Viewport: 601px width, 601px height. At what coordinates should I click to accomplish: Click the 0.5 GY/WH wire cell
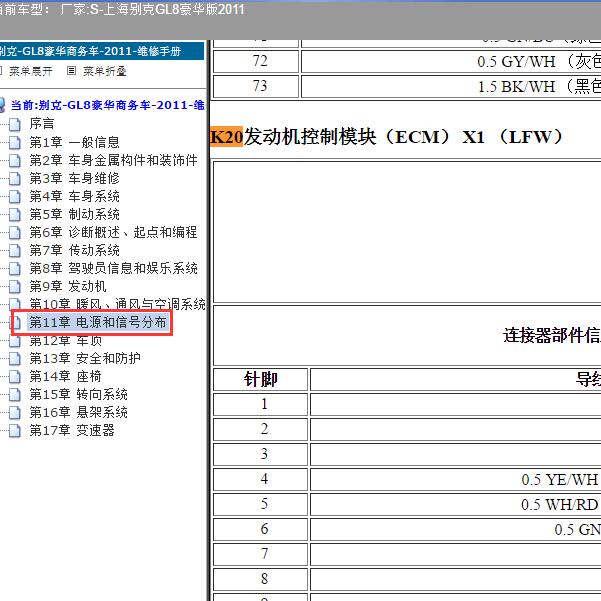click(x=451, y=61)
